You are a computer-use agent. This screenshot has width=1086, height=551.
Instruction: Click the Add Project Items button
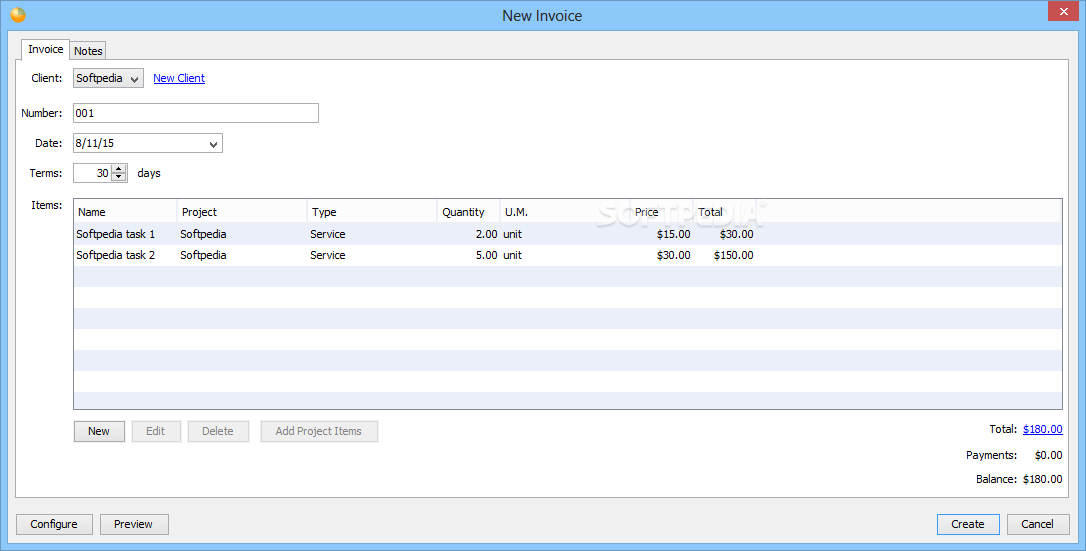[x=319, y=431]
